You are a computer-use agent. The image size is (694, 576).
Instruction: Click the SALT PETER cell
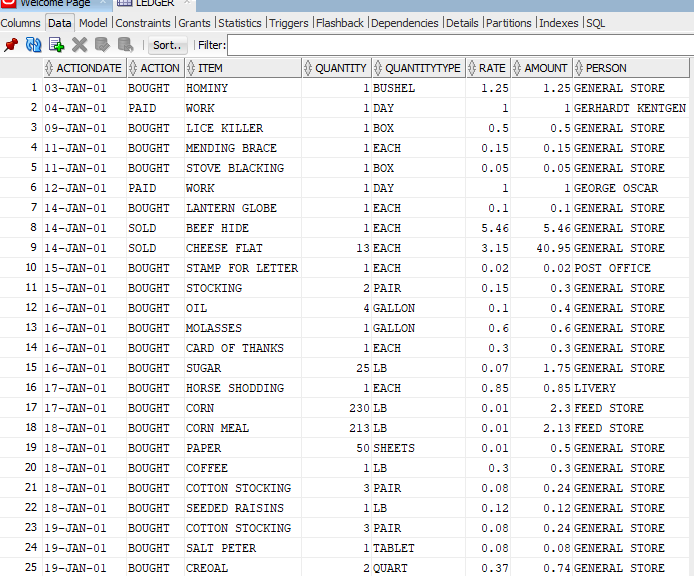tap(243, 548)
